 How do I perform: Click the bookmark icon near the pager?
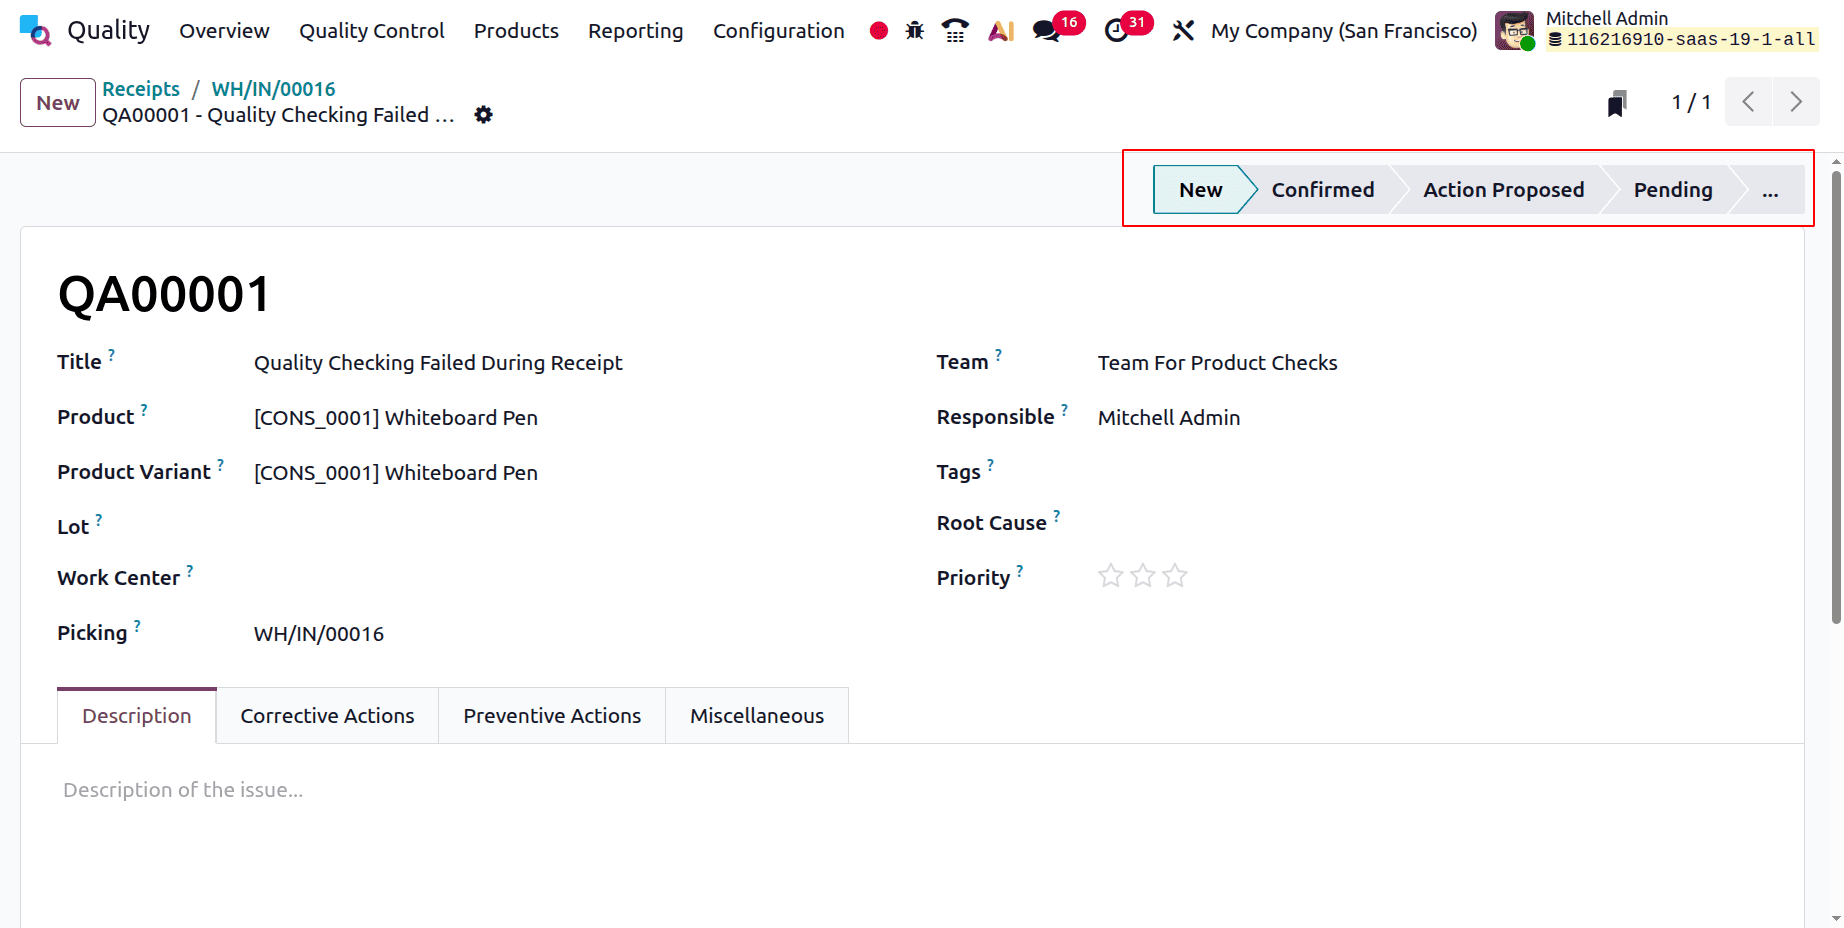tap(1617, 103)
